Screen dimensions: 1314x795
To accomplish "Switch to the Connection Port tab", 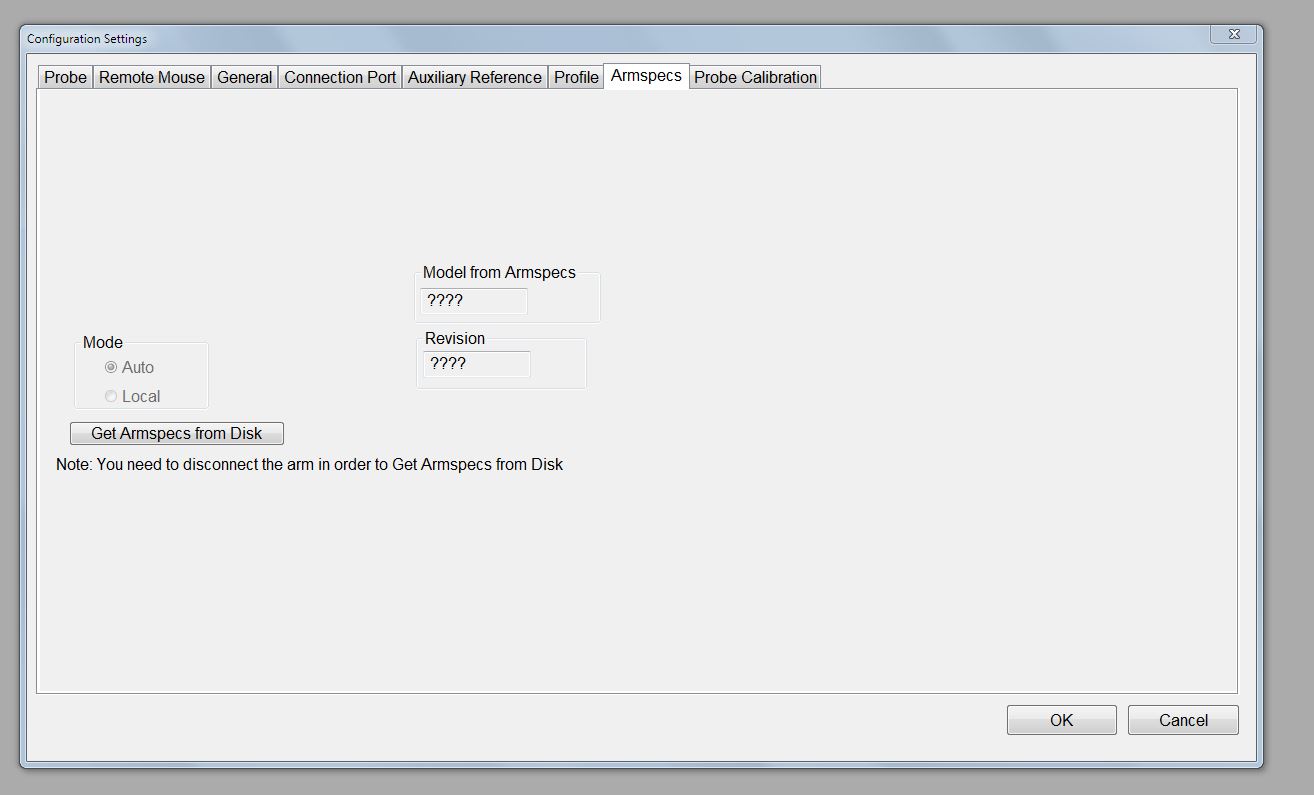I will pyautogui.click(x=339, y=77).
